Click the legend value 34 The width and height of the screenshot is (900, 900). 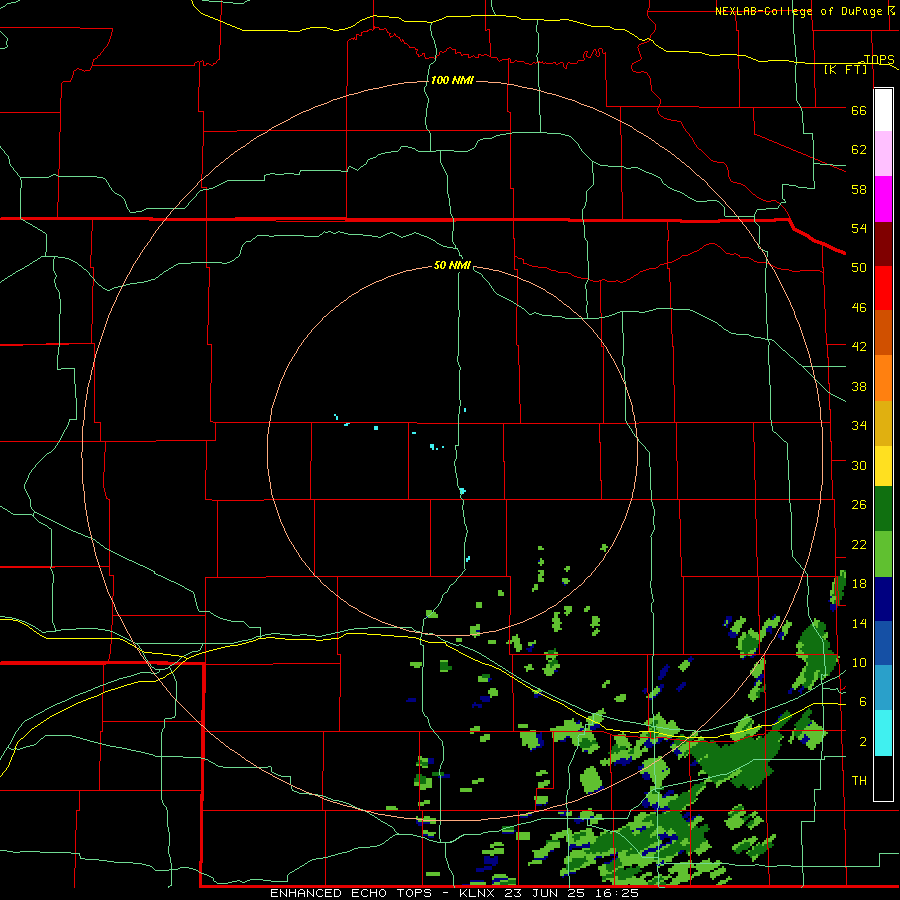[x=859, y=425]
